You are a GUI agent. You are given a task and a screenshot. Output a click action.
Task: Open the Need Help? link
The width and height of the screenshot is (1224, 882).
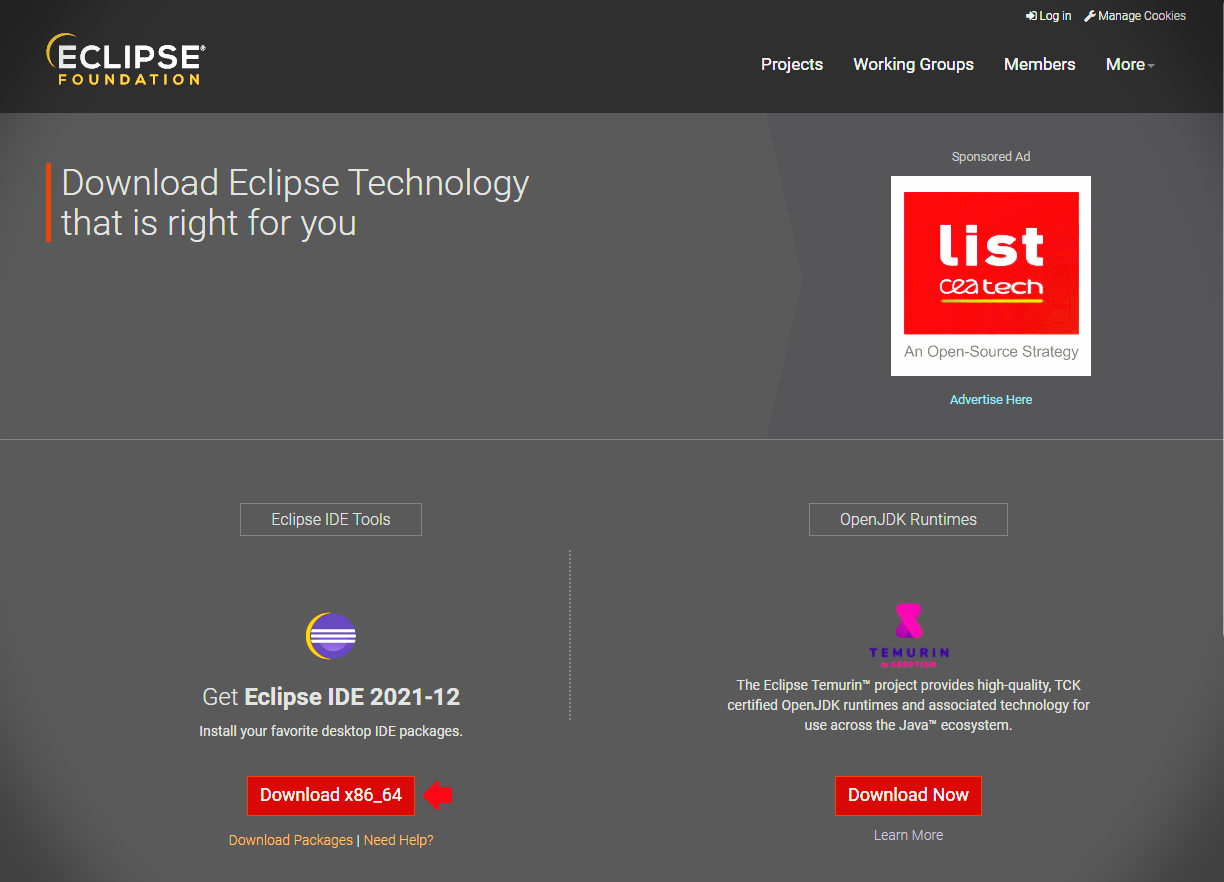pos(399,840)
